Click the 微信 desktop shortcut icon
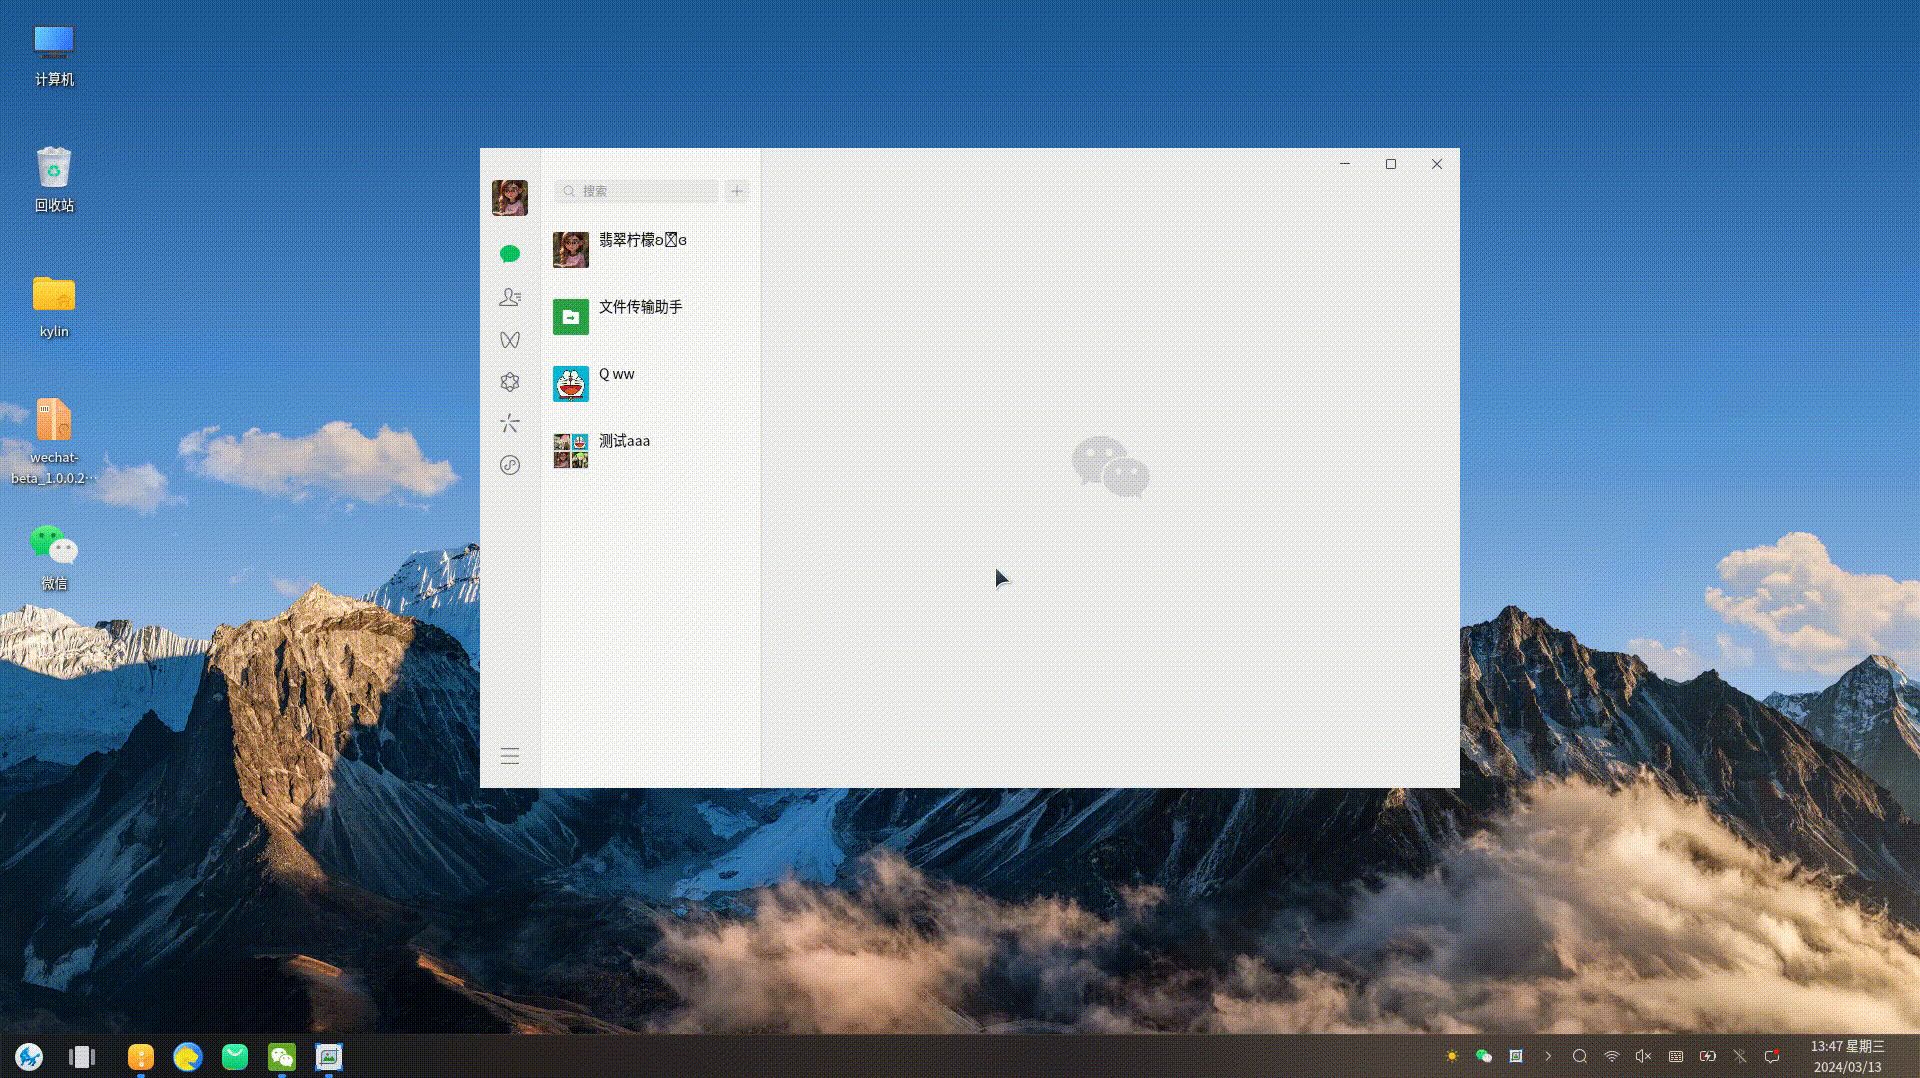1920x1078 pixels. (54, 547)
